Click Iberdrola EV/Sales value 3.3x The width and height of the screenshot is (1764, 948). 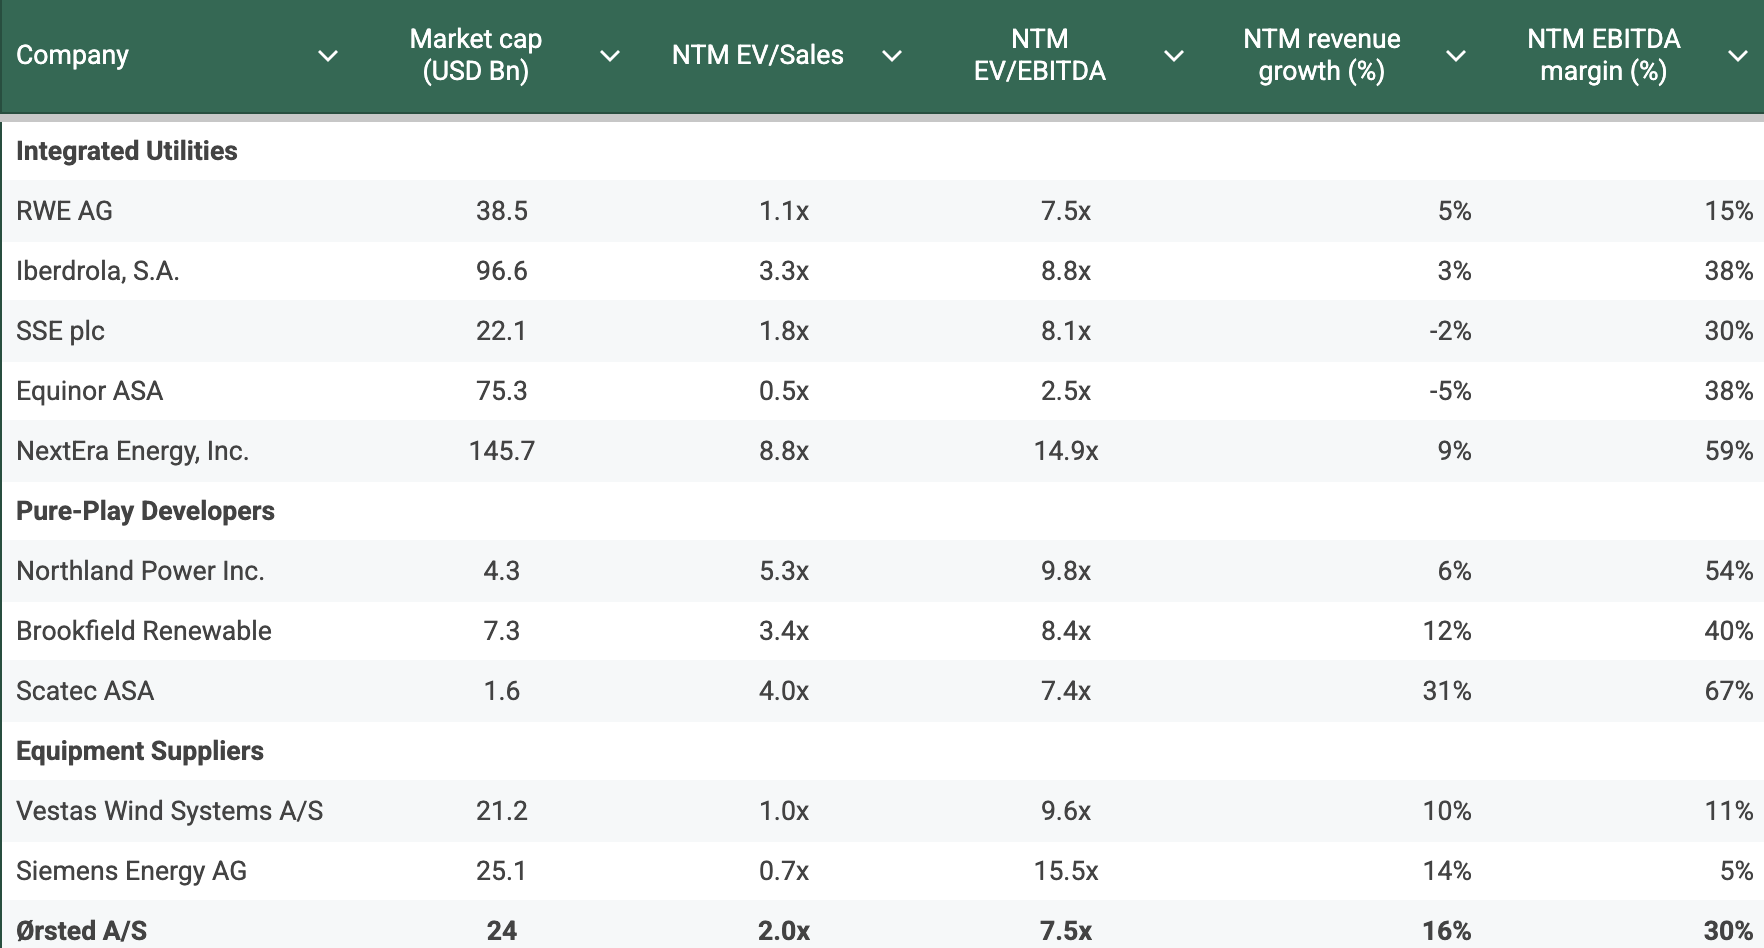pos(784,271)
